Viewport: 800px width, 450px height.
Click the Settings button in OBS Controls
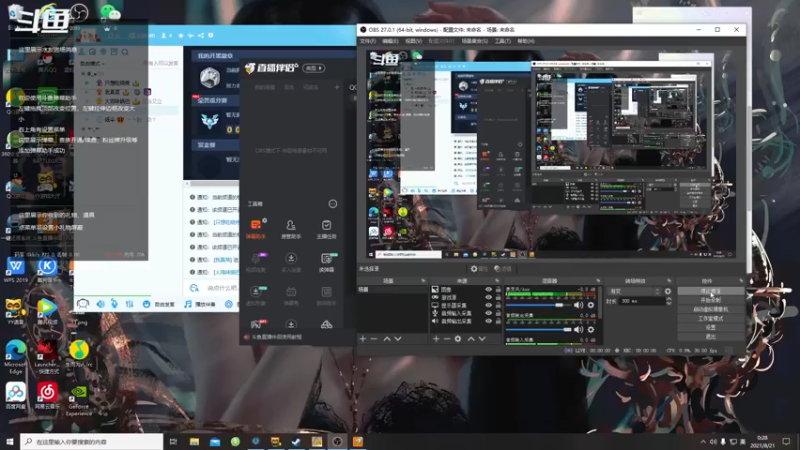coord(711,328)
